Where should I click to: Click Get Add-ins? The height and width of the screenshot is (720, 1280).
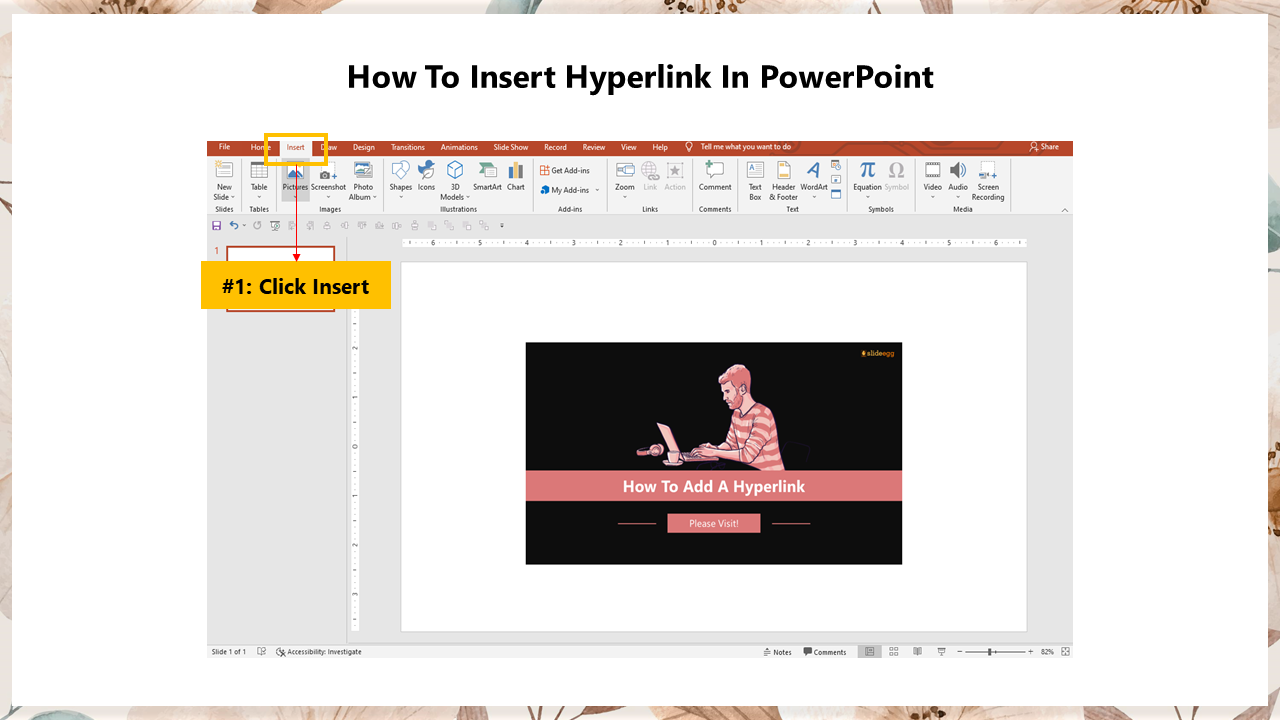click(x=565, y=170)
